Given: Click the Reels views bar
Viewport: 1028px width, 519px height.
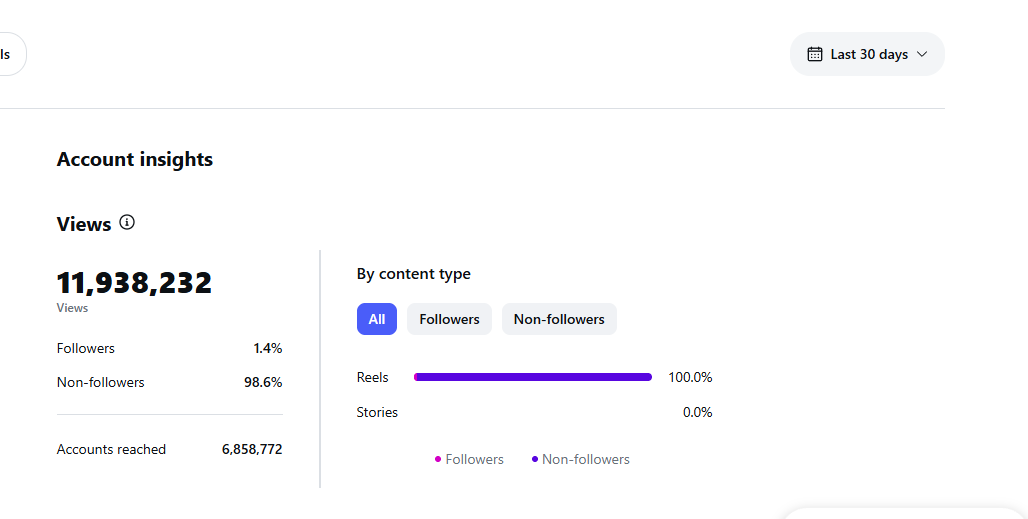Looking at the screenshot, I should click(533, 377).
